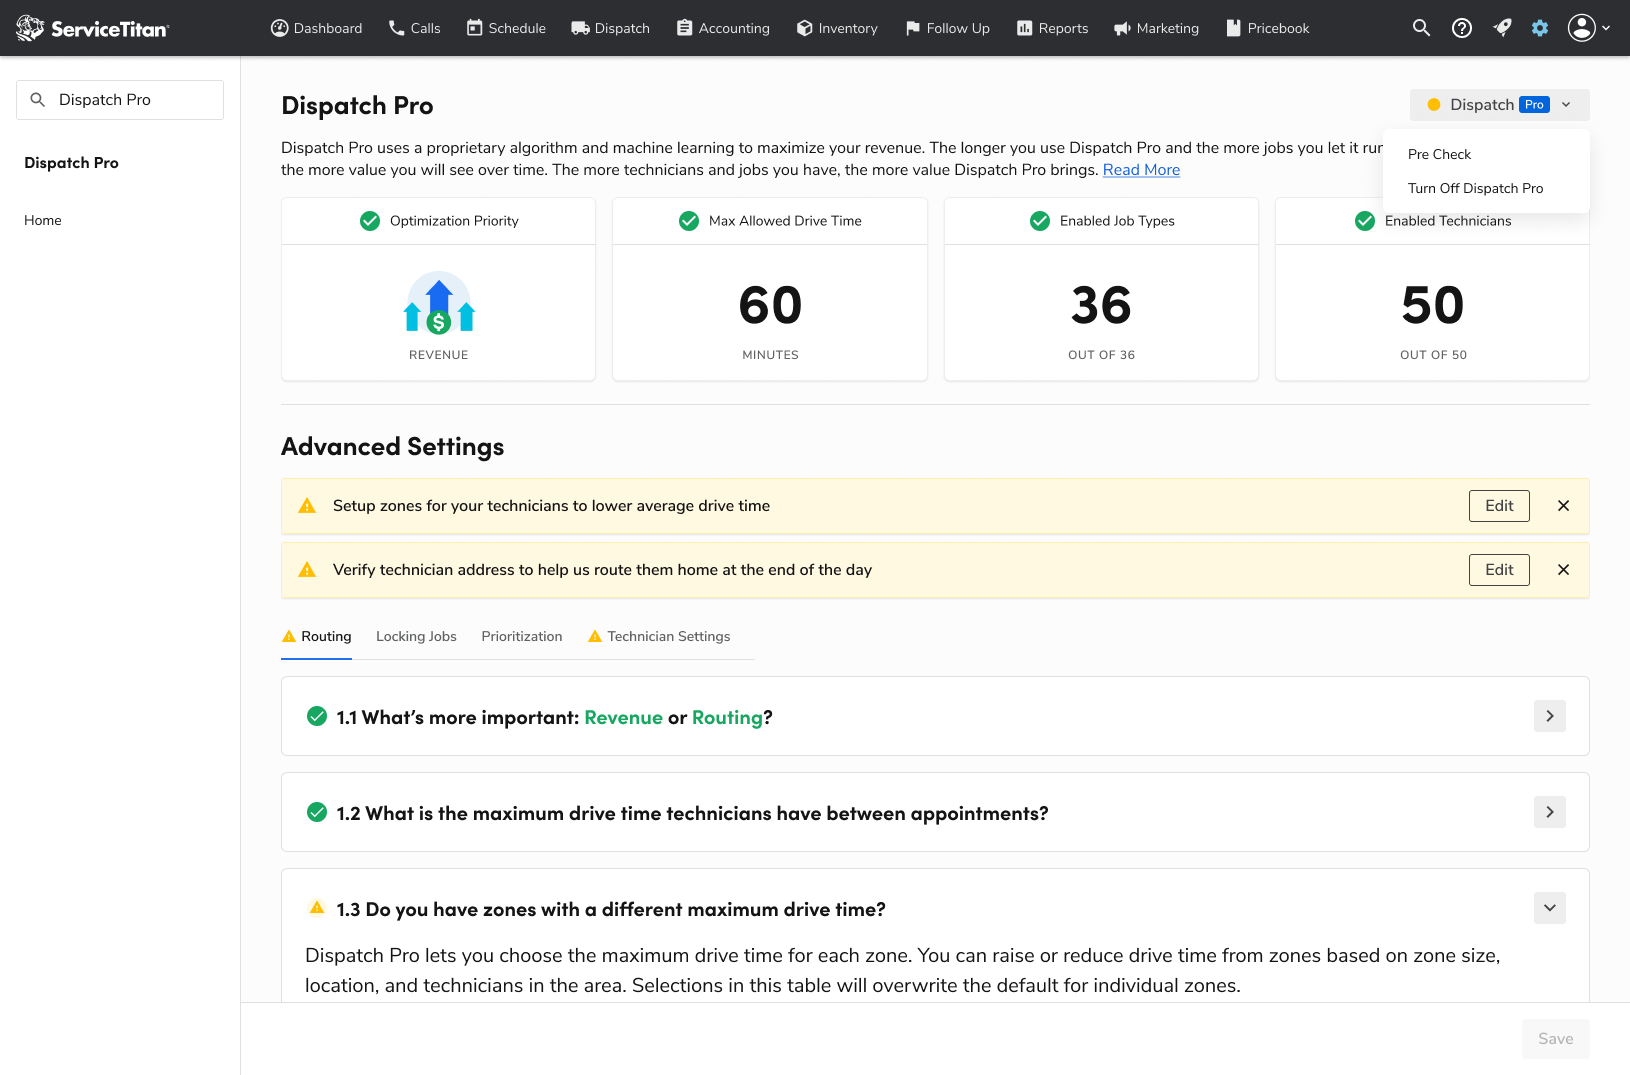Click Edit on the Setup zones banner
Screen dimensions: 1630x1075
pyautogui.click(x=1499, y=506)
